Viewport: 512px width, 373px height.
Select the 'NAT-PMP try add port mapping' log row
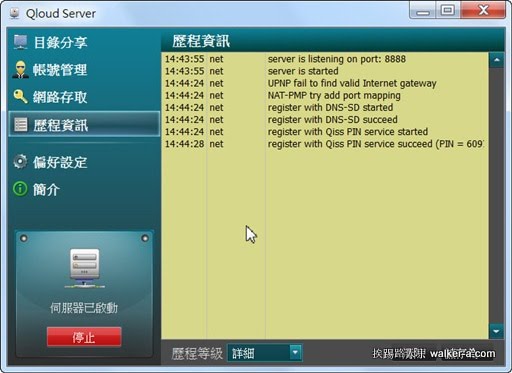pyautogui.click(x=325, y=95)
